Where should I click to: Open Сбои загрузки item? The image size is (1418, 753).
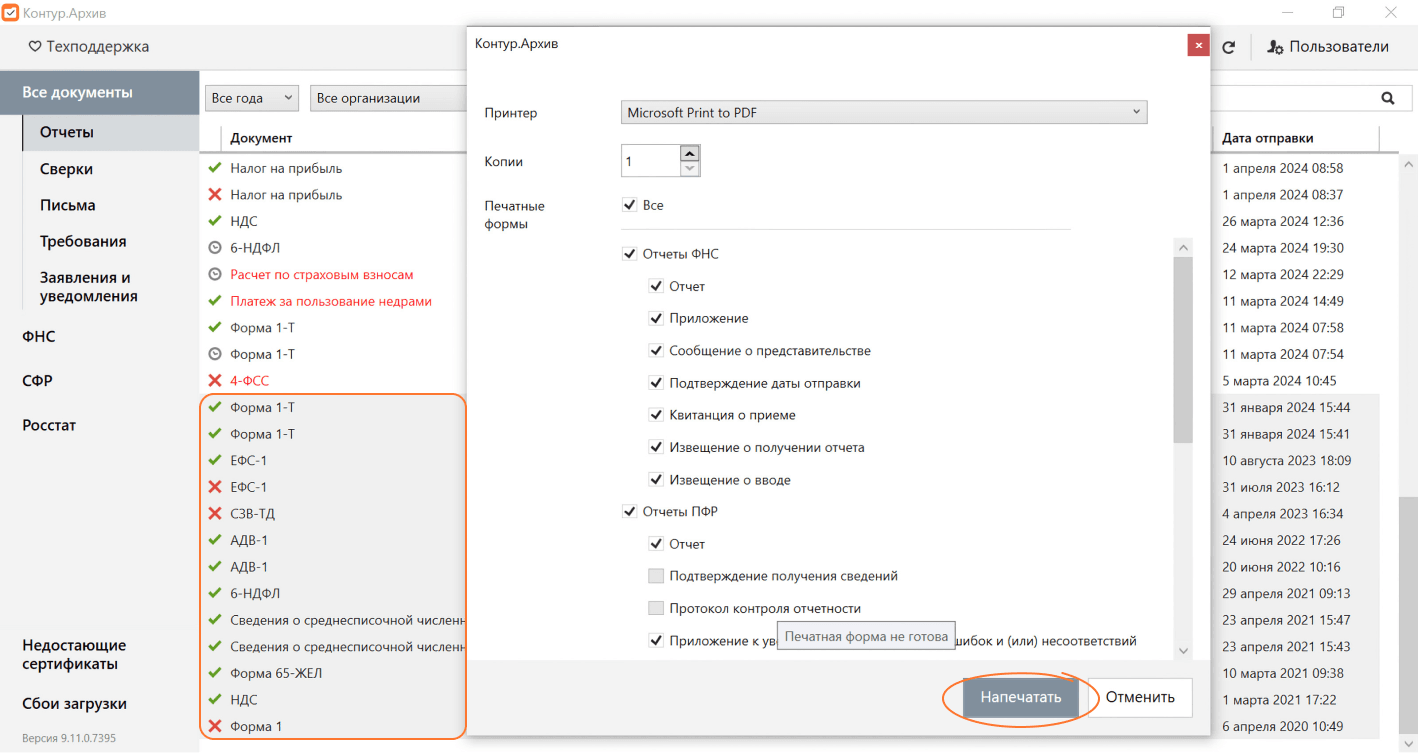pyautogui.click(x=75, y=703)
